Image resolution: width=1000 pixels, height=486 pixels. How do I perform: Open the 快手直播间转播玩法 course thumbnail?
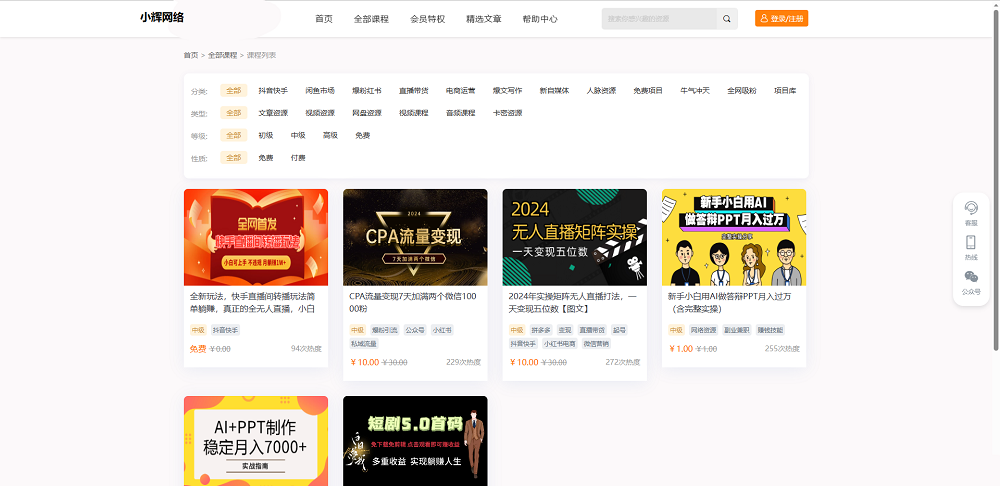(x=256, y=237)
